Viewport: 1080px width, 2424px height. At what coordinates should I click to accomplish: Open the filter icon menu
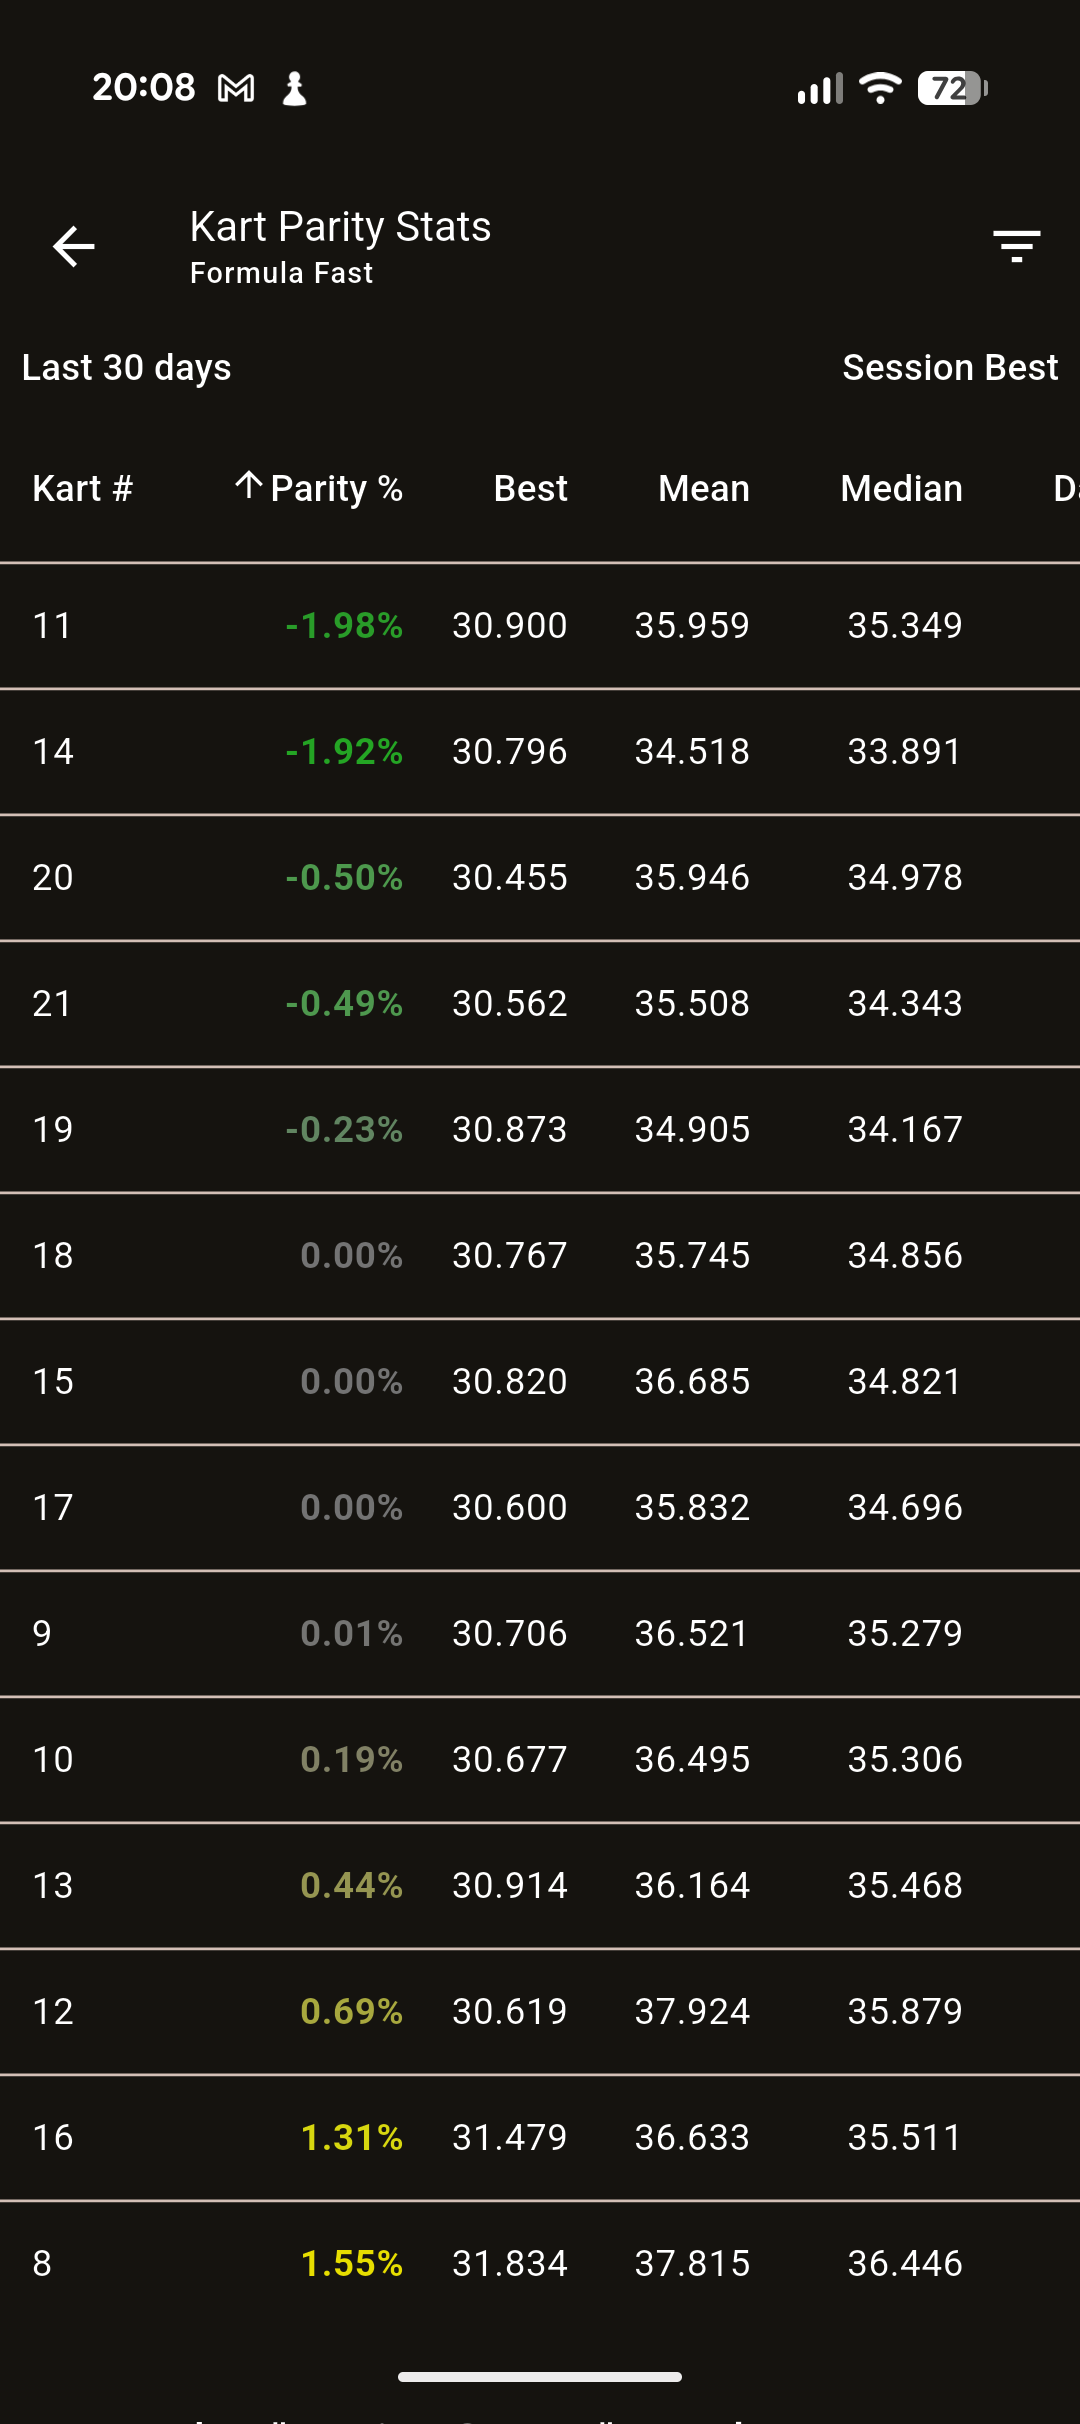point(1017,246)
